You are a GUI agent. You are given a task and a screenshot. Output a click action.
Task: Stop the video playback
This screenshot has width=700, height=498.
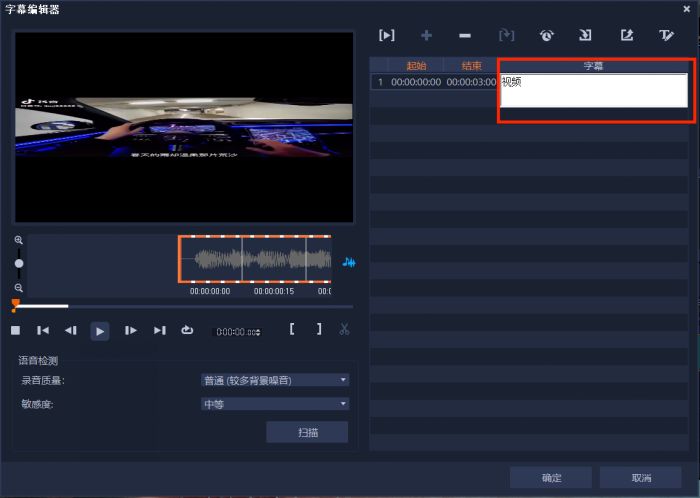coord(16,330)
